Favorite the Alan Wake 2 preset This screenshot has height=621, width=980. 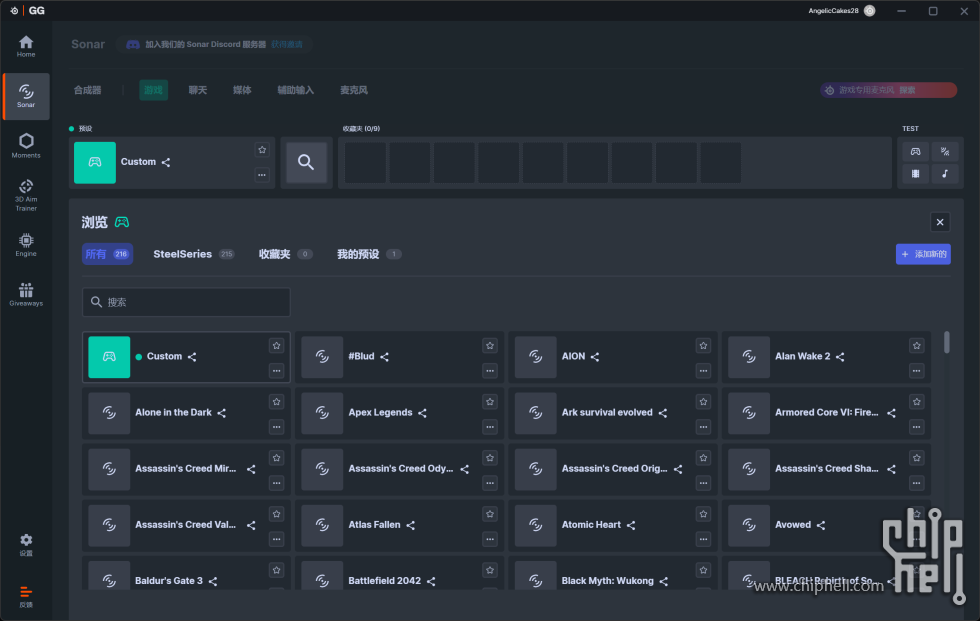click(916, 345)
